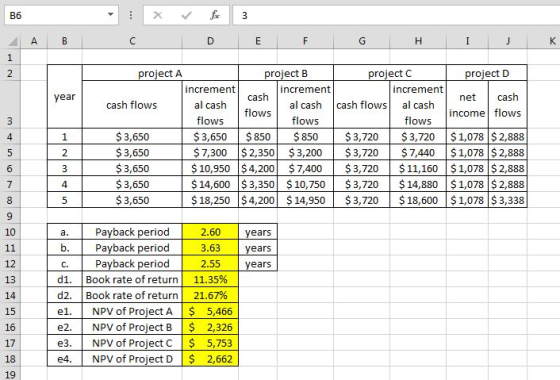The image size is (560, 380).
Task: Click the 'net income' header cell
Action: (x=467, y=105)
